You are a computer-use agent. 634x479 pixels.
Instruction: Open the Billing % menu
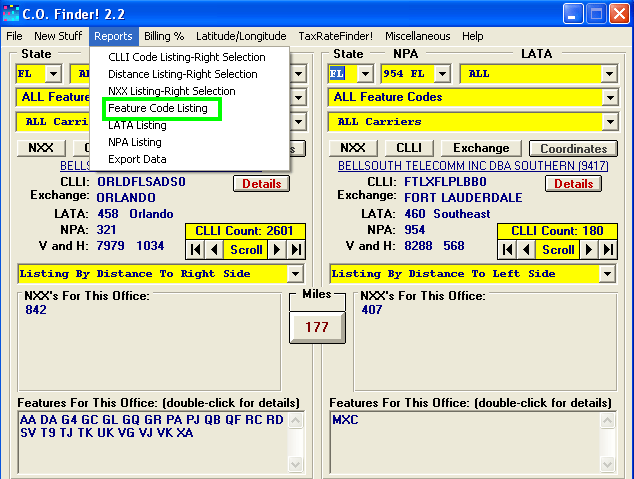click(164, 36)
